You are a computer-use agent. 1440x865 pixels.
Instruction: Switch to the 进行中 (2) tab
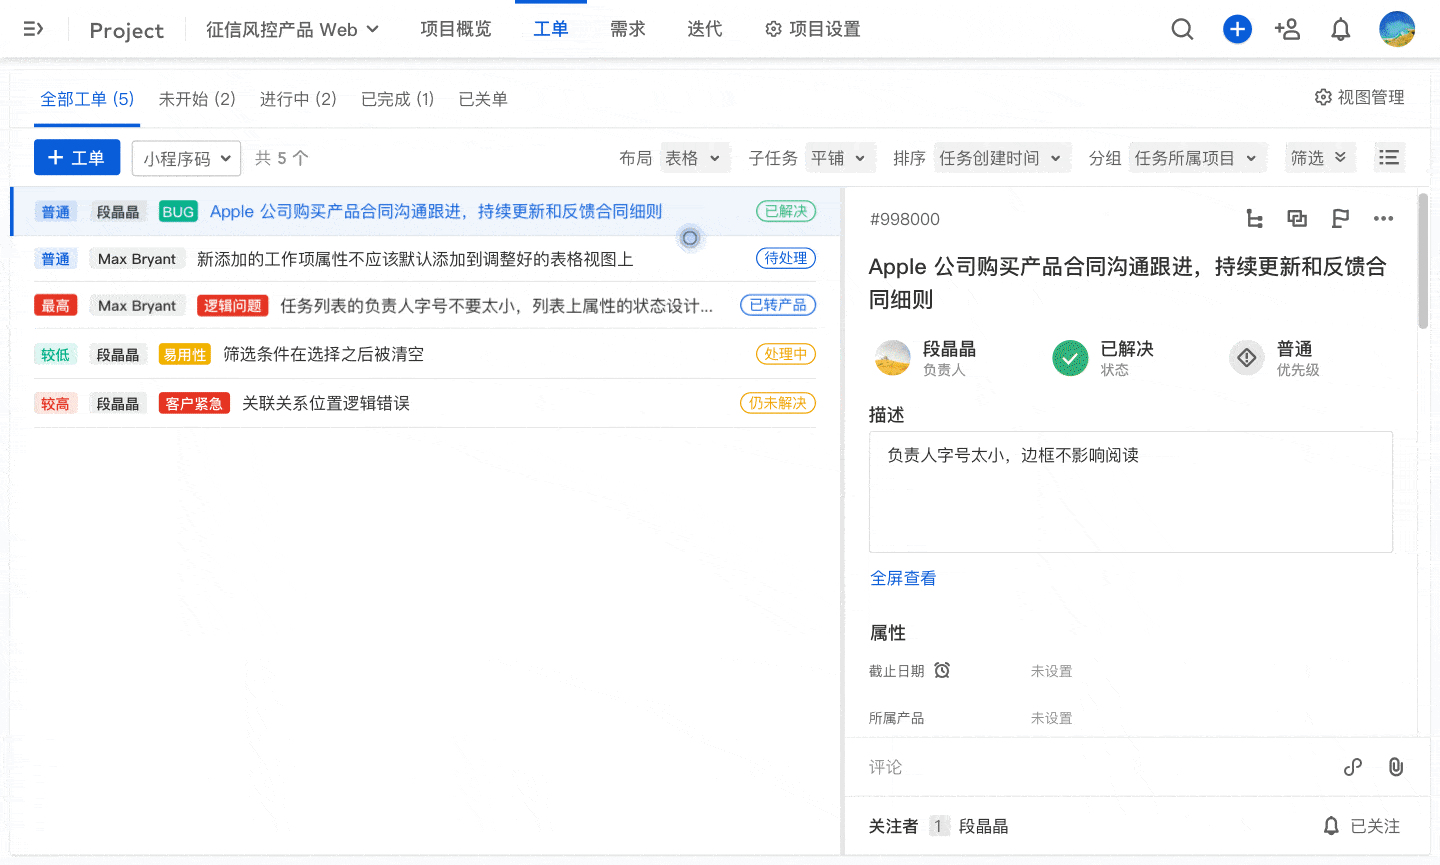[x=298, y=99]
